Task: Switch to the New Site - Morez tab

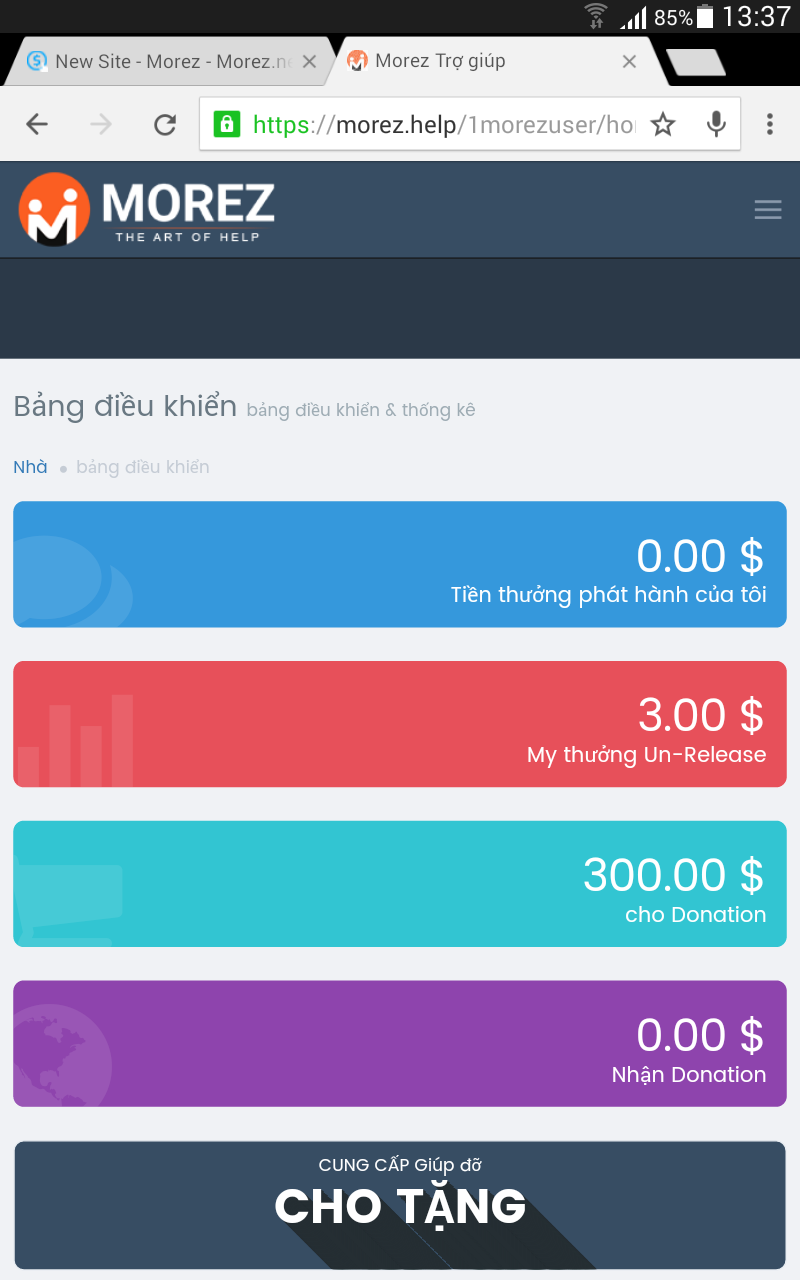Action: pos(165,61)
